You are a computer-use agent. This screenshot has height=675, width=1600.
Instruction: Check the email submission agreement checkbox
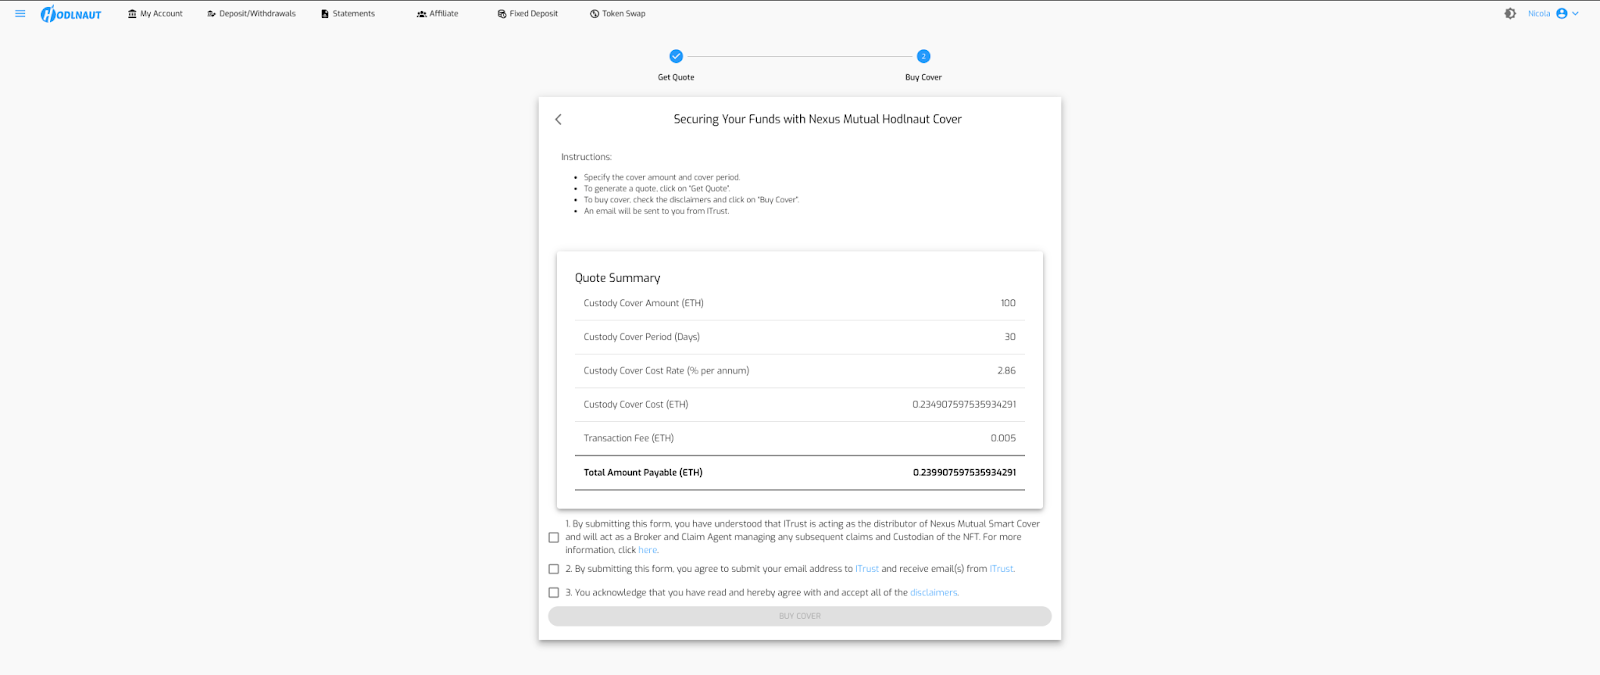[x=554, y=569]
